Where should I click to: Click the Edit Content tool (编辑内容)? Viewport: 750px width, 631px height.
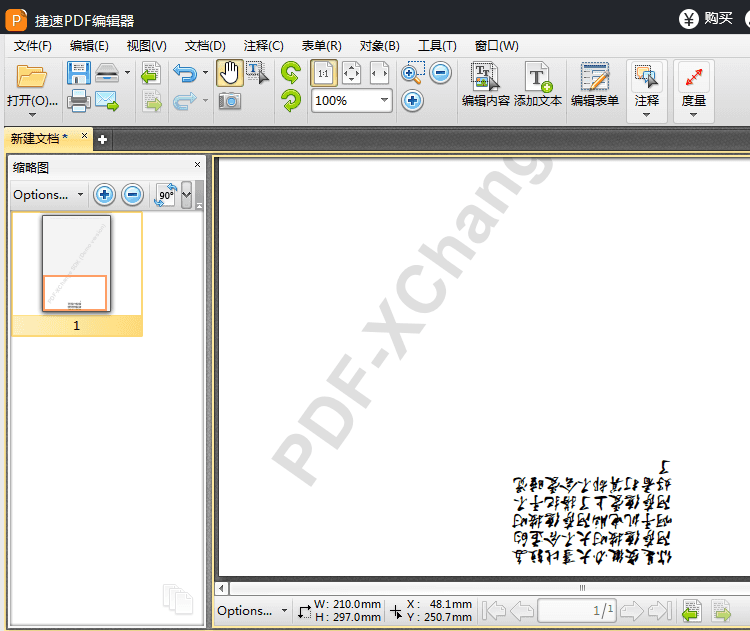(x=485, y=84)
